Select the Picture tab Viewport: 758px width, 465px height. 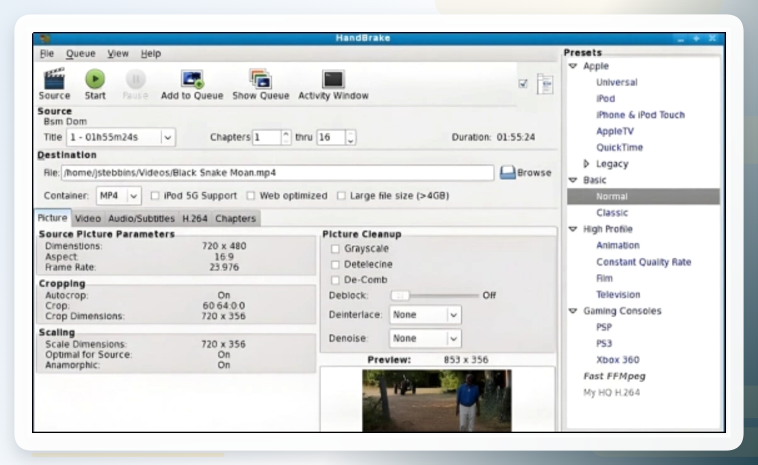click(x=52, y=218)
